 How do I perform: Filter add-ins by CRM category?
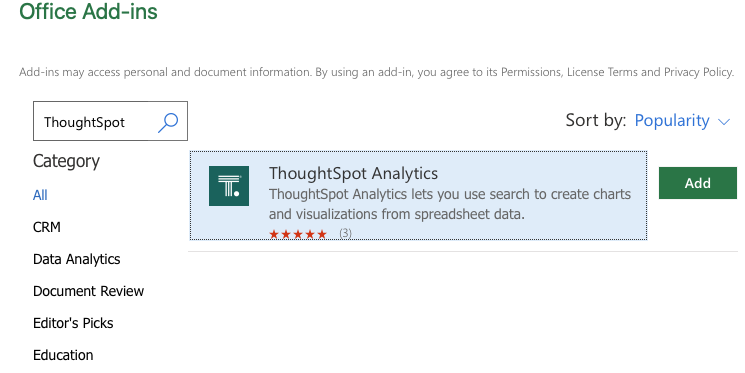click(x=47, y=227)
